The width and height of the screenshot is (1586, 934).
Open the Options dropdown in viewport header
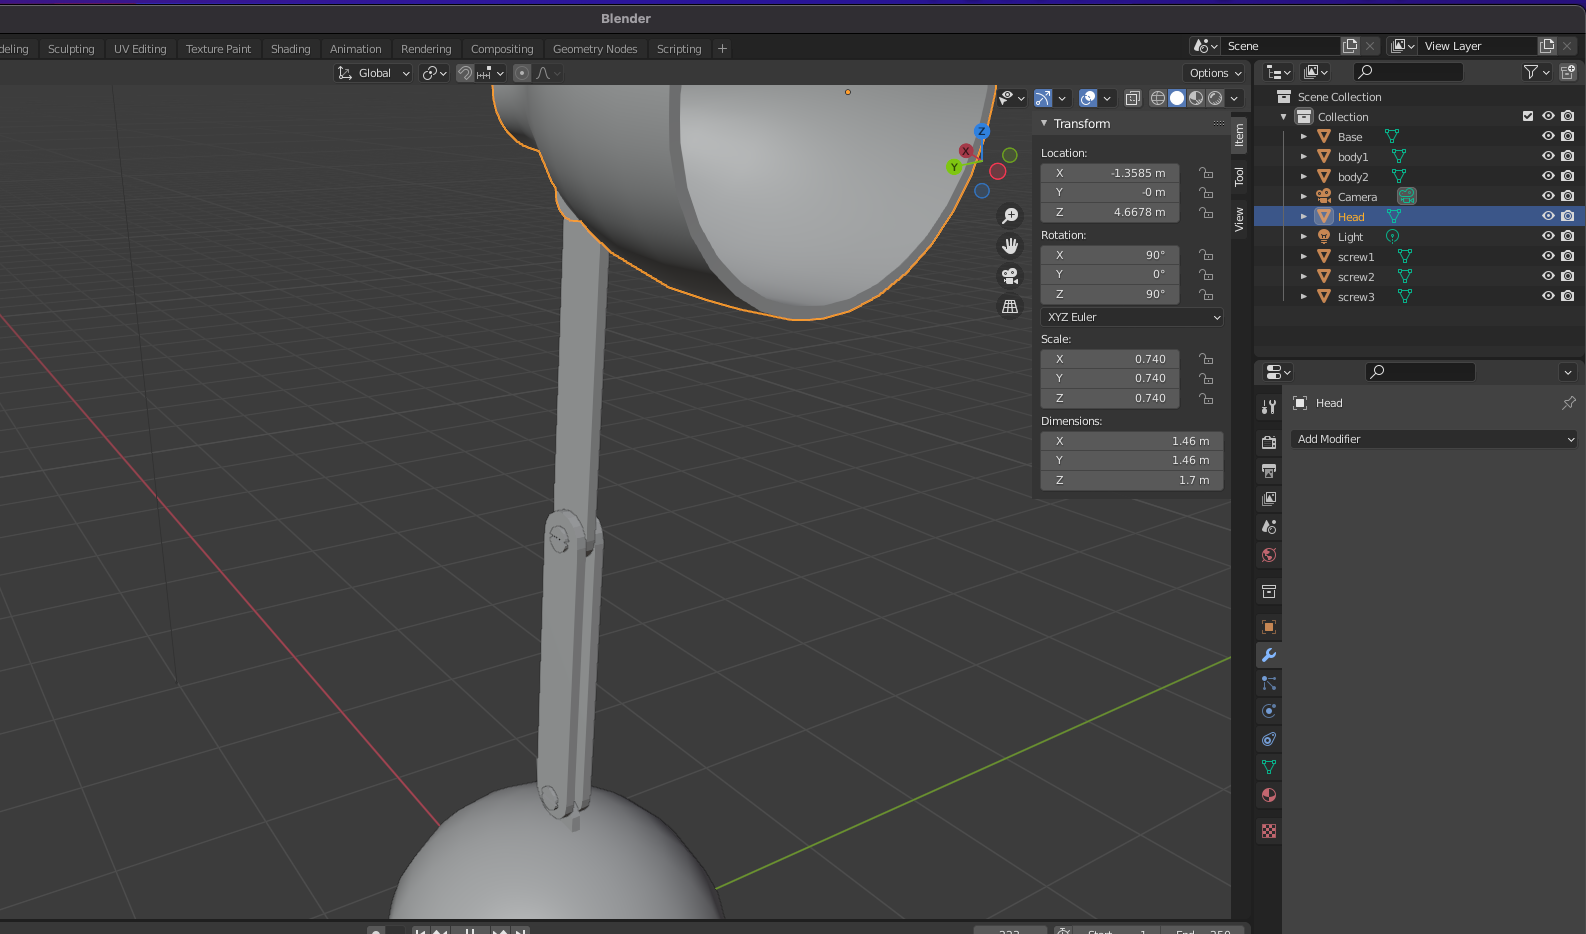[1215, 73]
